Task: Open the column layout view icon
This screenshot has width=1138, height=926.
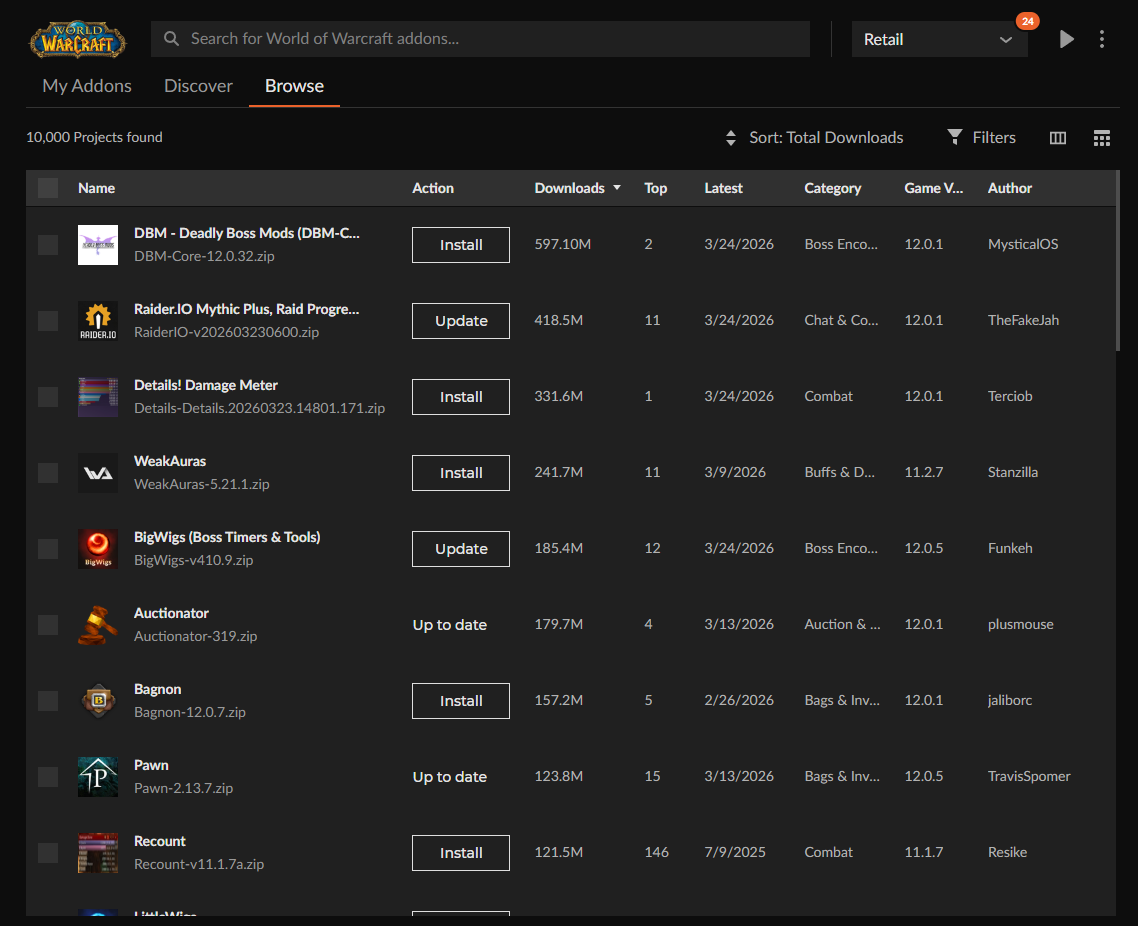Action: (1058, 138)
